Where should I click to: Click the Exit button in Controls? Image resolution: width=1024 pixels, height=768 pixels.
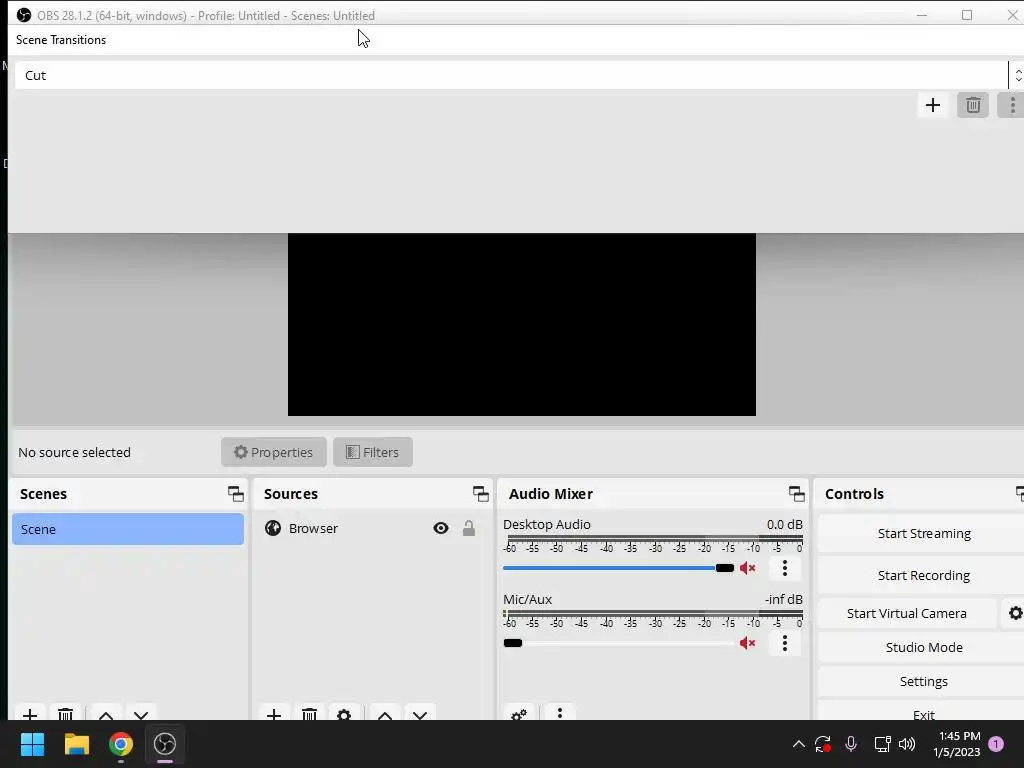tap(923, 712)
